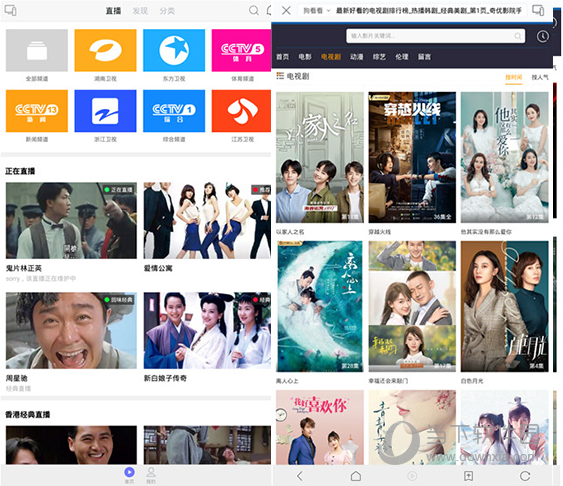The image size is (563, 486).
Task: Open the 白色月光 drama poster
Action: [504, 307]
